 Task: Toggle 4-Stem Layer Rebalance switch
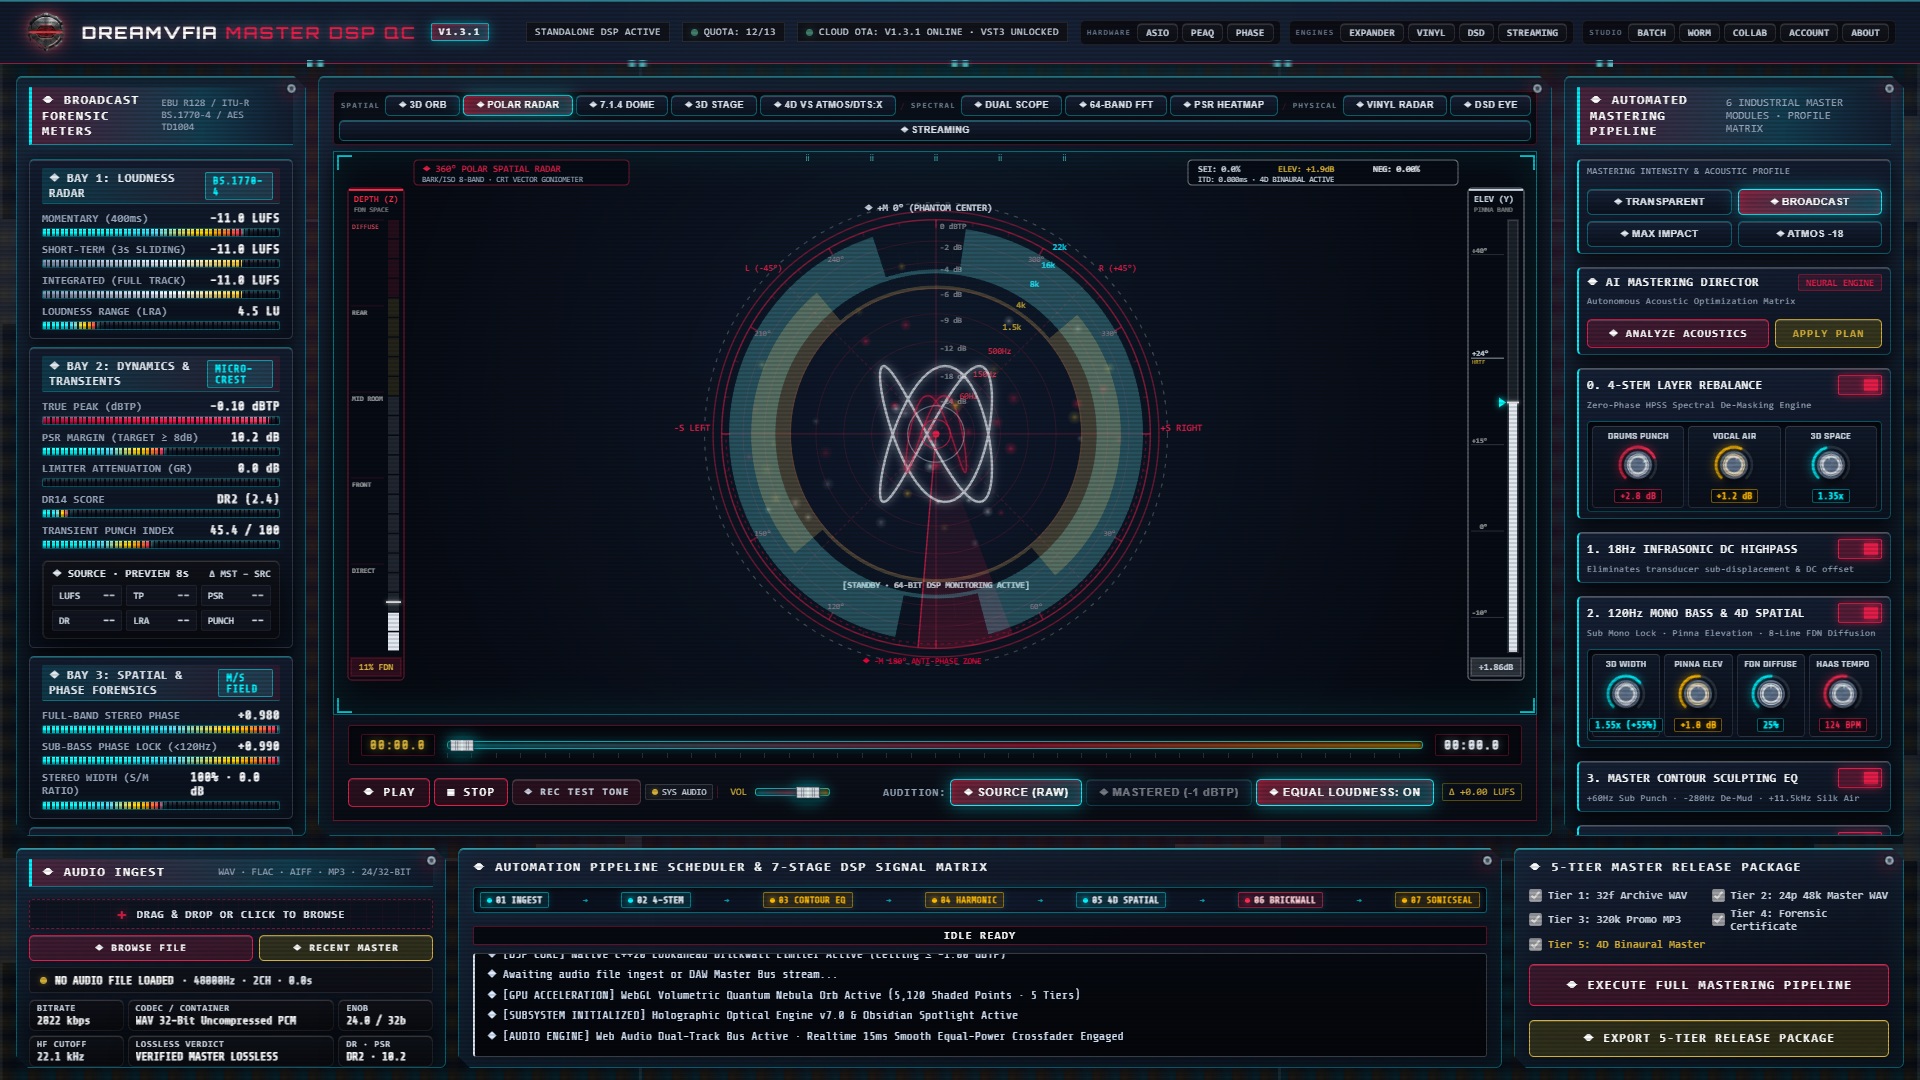(1859, 385)
